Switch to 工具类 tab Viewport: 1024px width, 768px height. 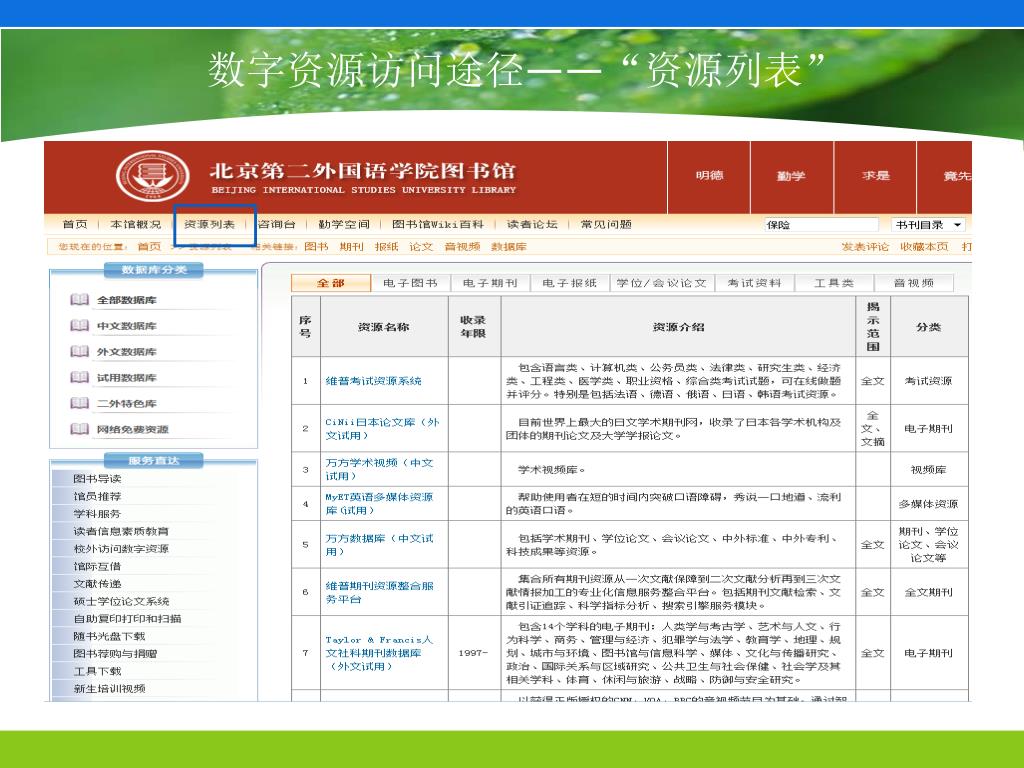coord(834,283)
